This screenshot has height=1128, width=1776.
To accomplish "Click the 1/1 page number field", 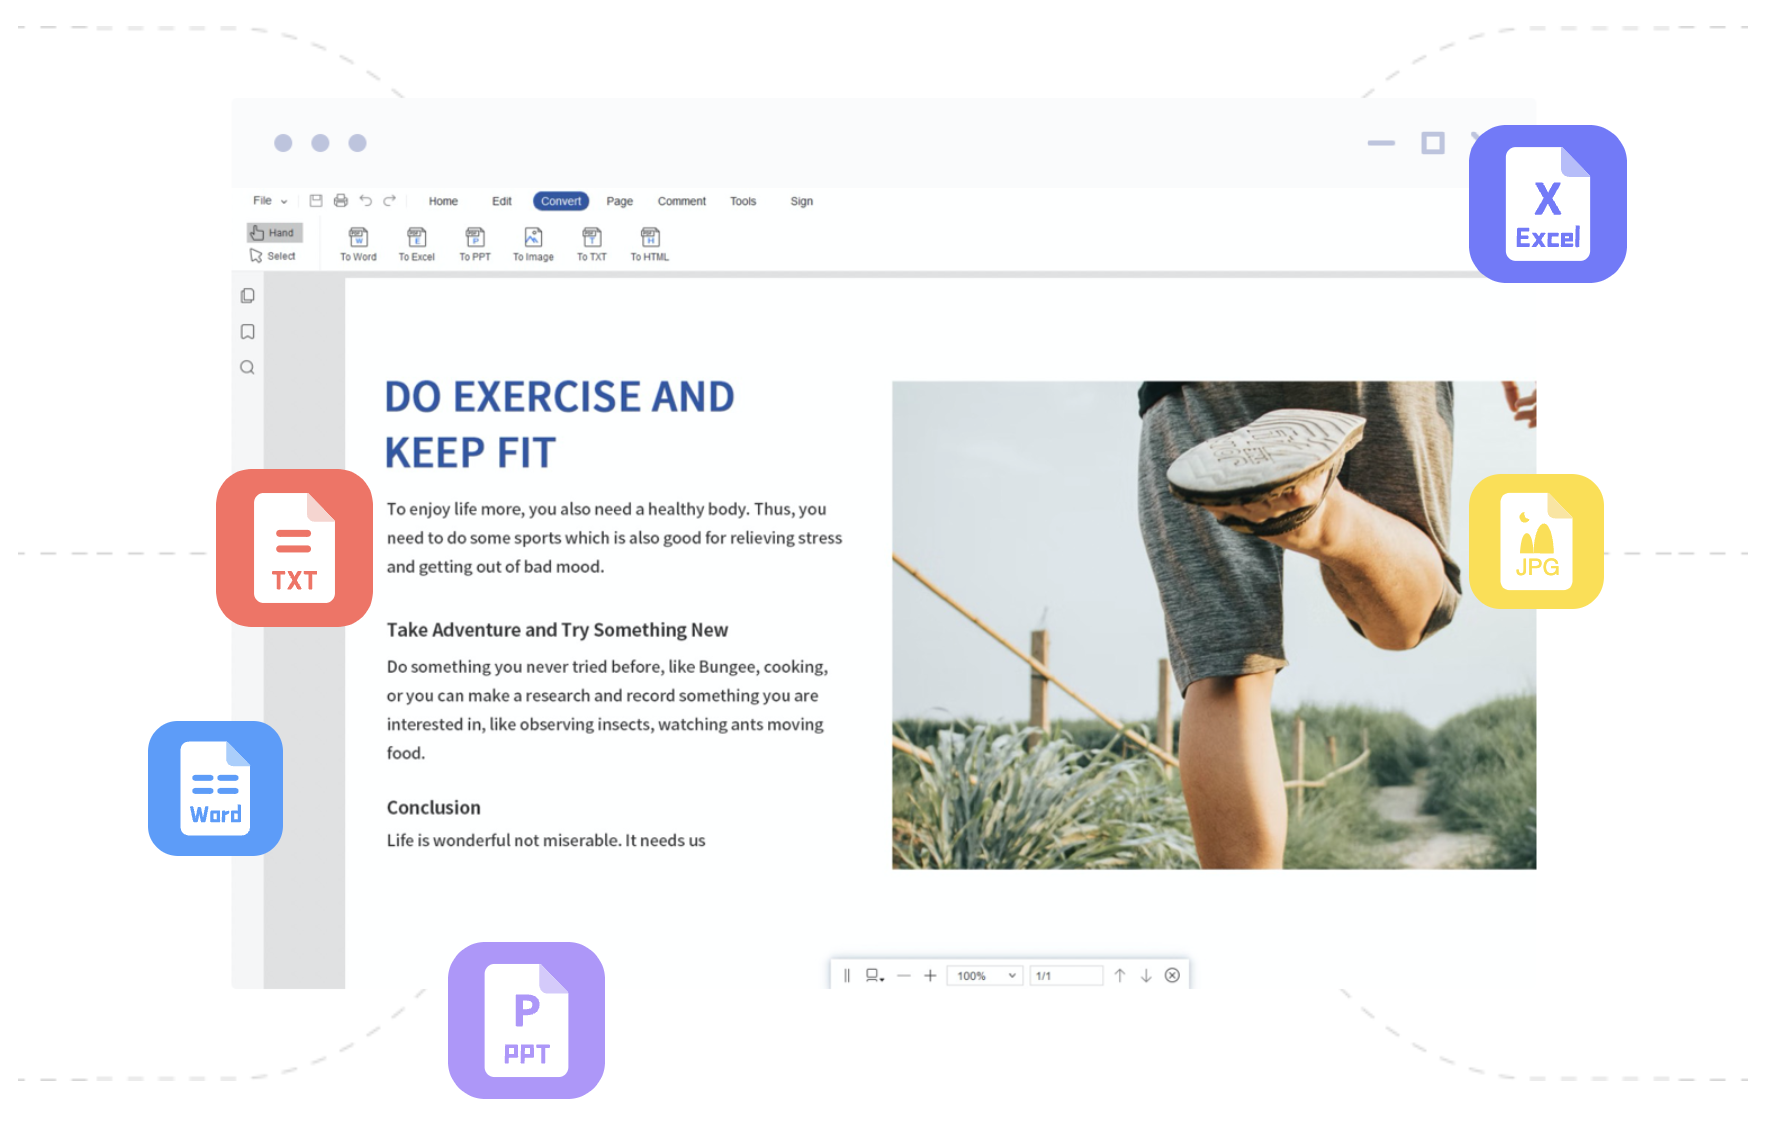I will [1066, 976].
